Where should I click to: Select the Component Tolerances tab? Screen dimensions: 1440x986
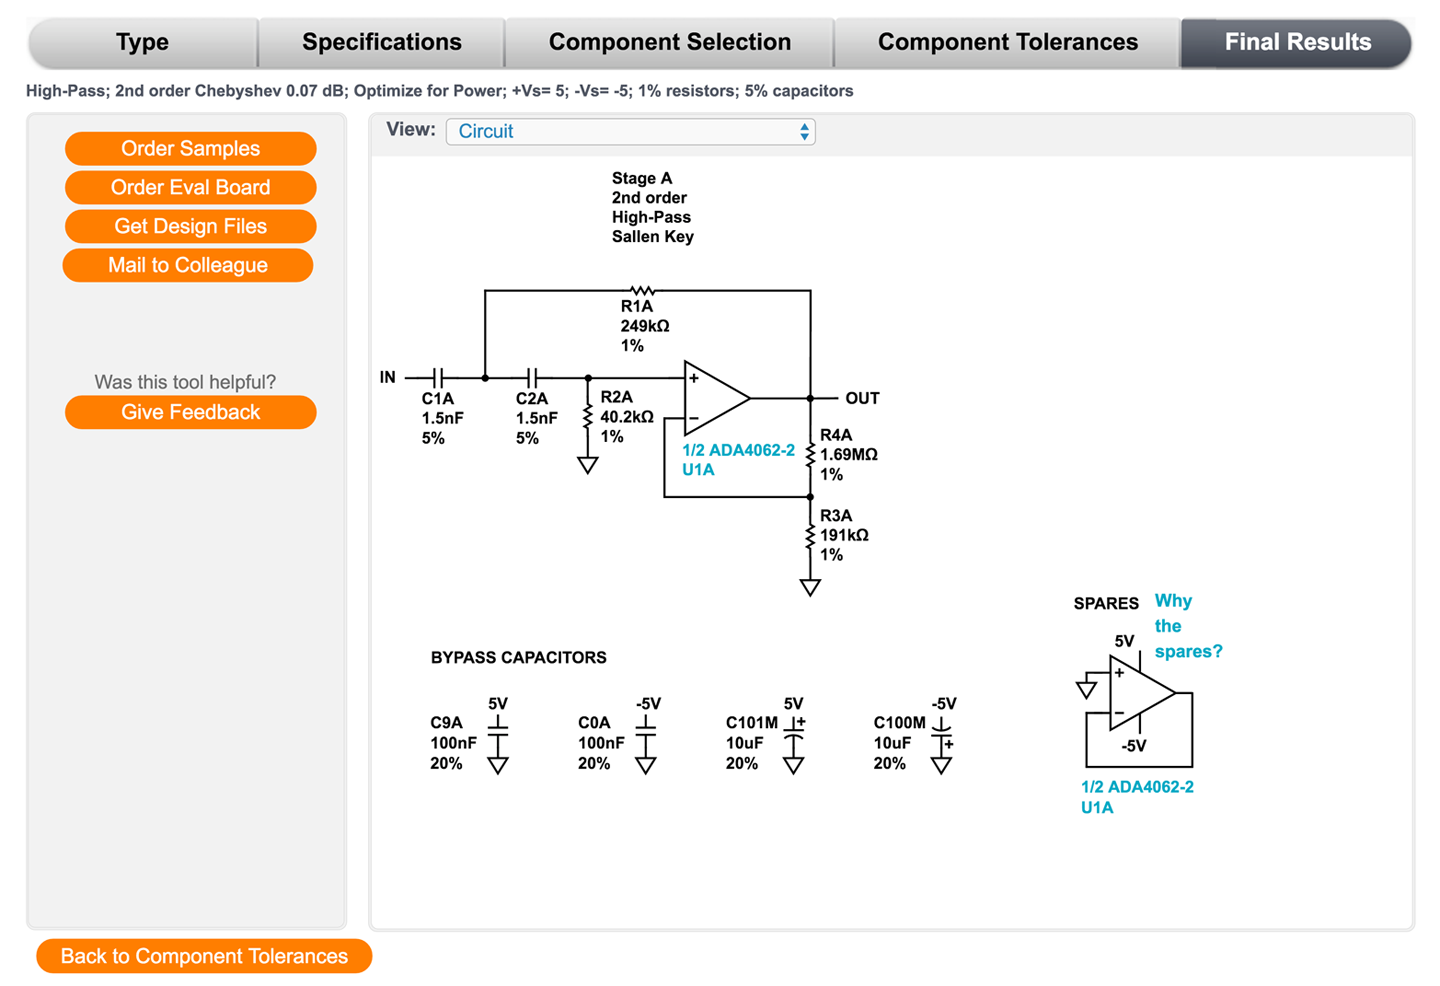[x=1007, y=42]
